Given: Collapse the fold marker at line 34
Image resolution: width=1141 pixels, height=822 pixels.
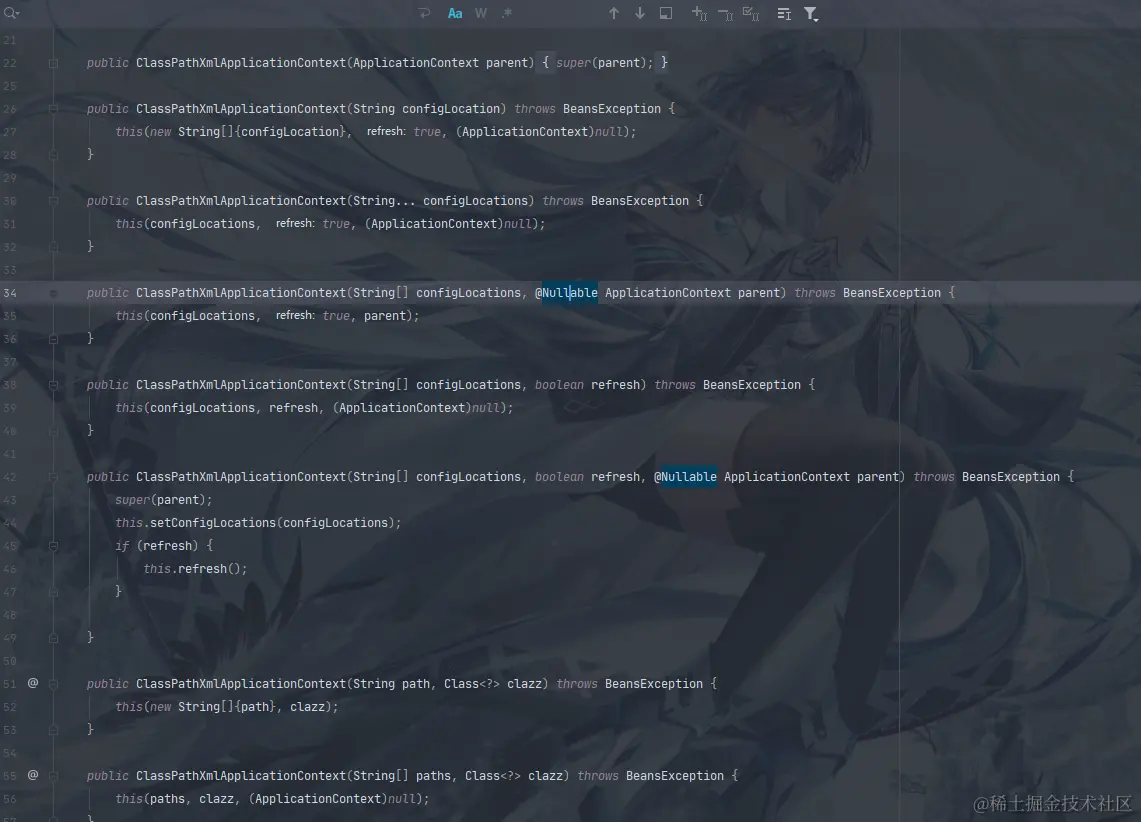Looking at the screenshot, I should pos(53,293).
